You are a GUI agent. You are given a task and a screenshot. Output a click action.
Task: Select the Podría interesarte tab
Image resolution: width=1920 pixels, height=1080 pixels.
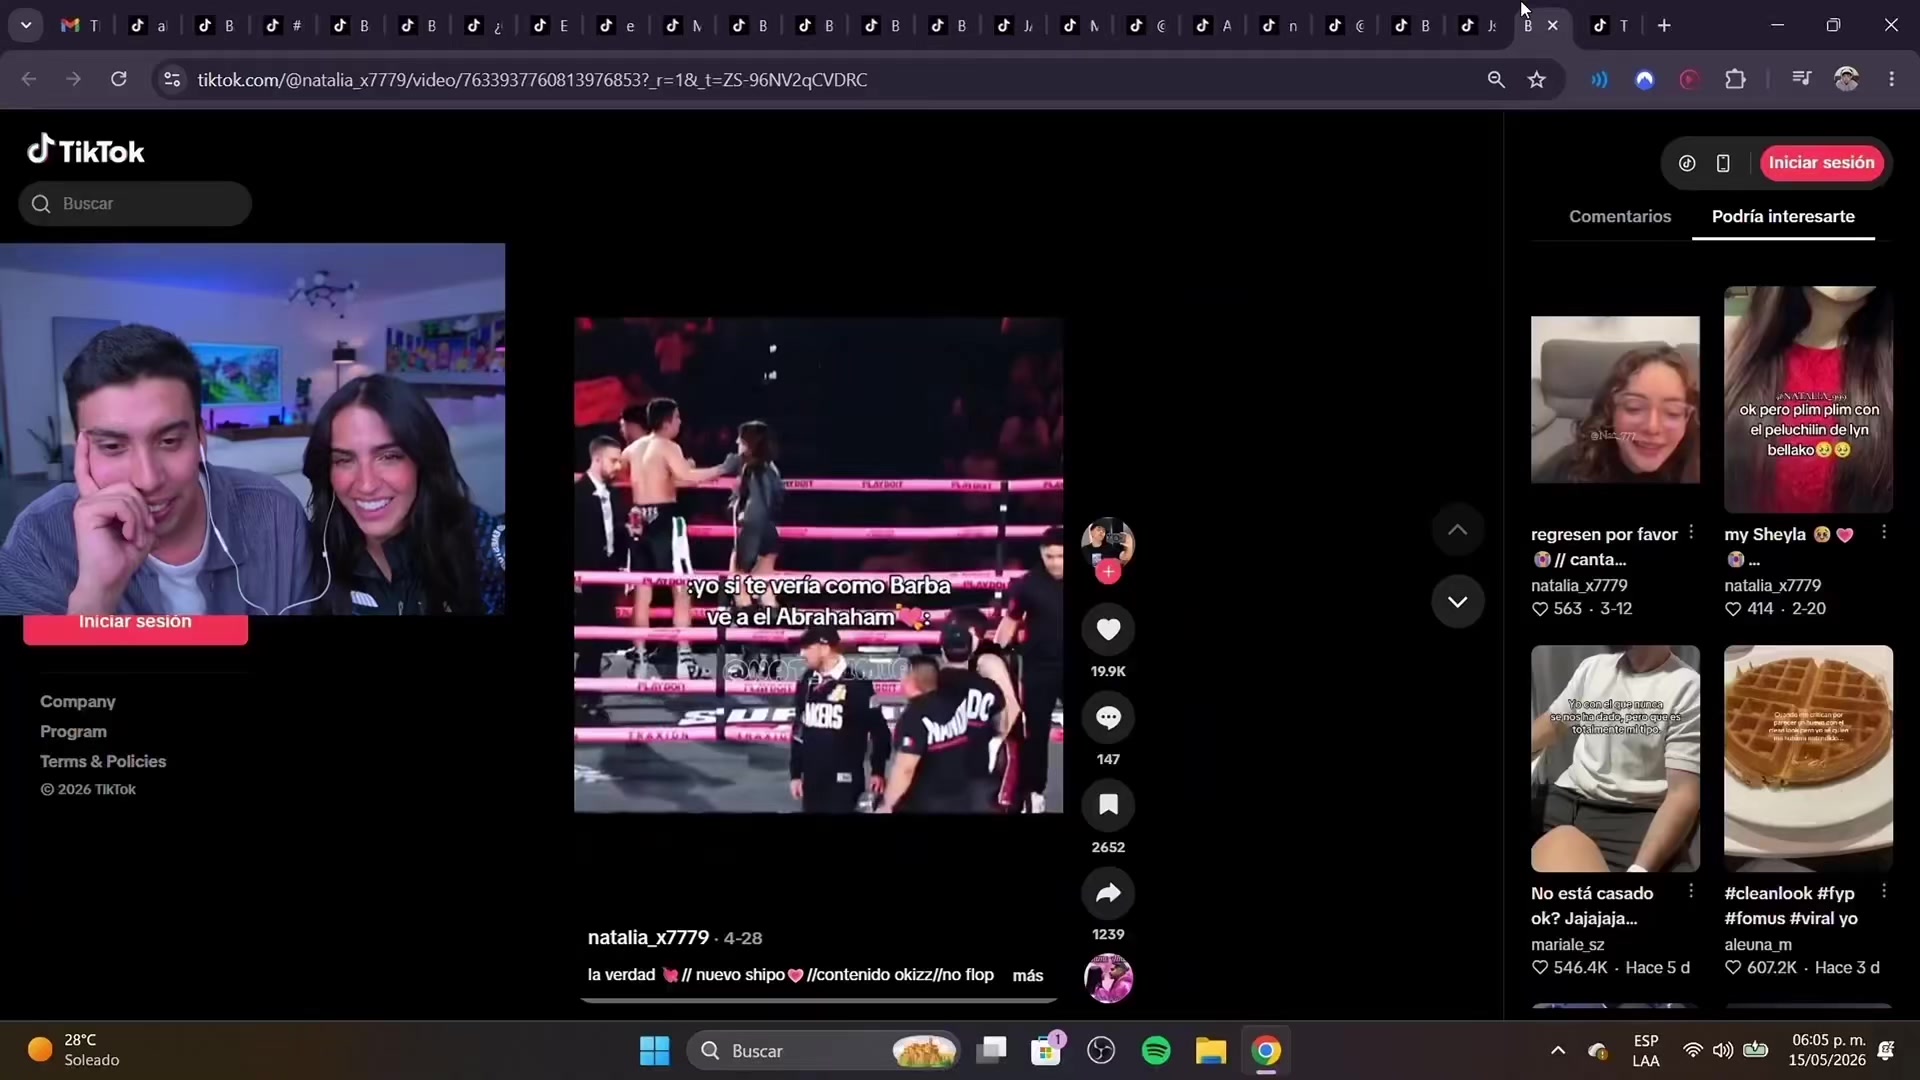click(x=1783, y=216)
